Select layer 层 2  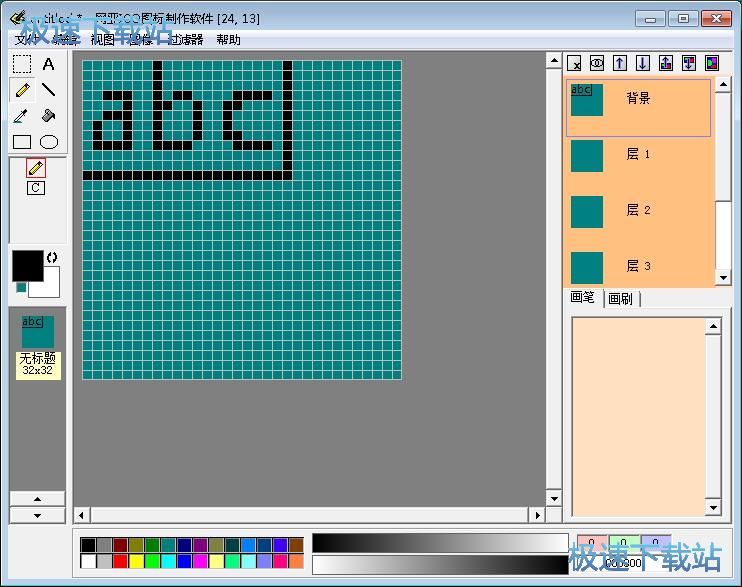[639, 211]
